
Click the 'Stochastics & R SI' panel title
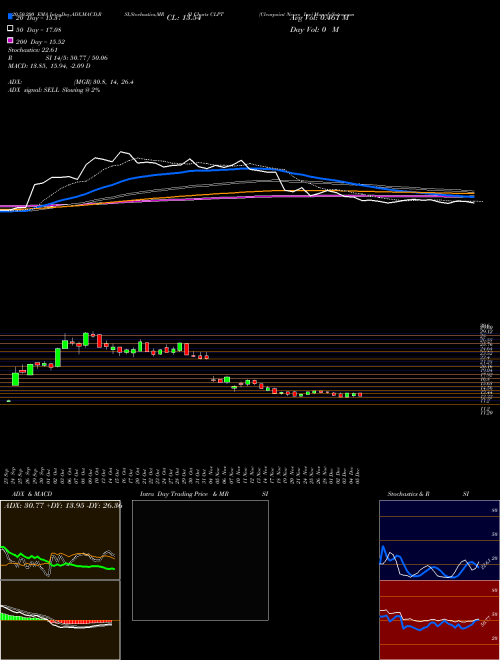click(428, 494)
